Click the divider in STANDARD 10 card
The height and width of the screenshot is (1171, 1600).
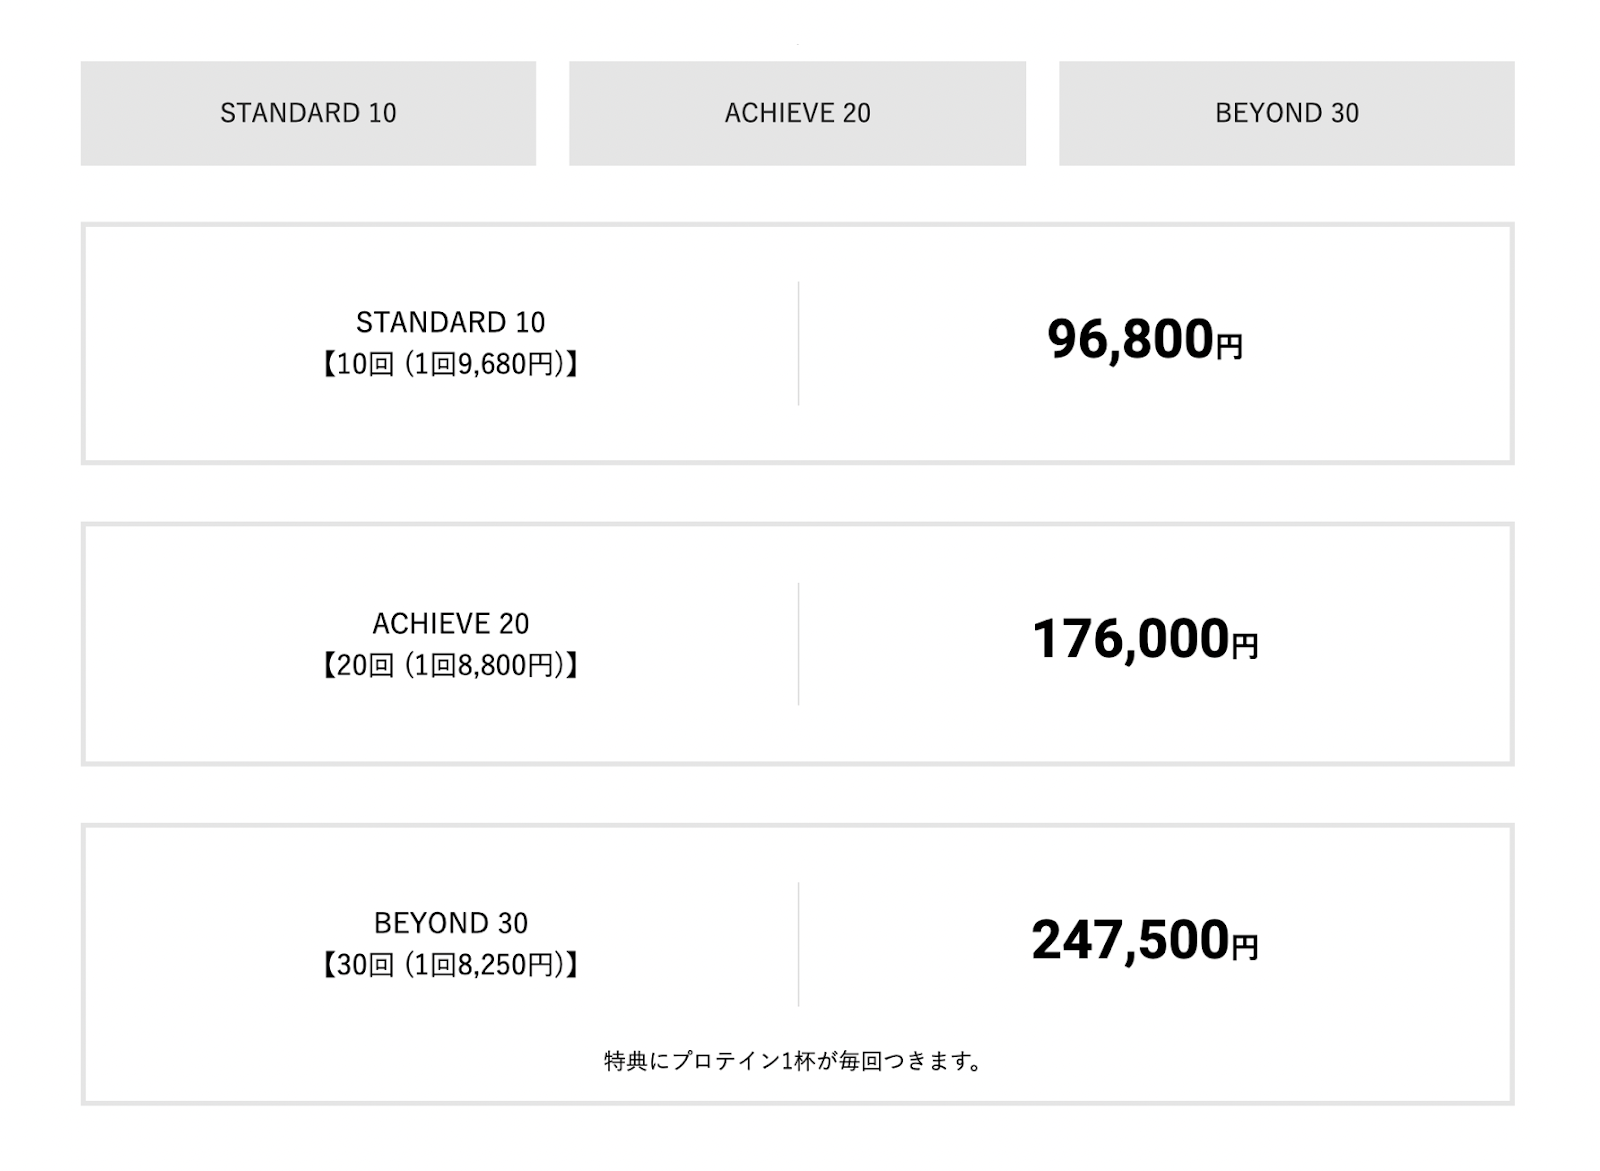[x=798, y=343]
